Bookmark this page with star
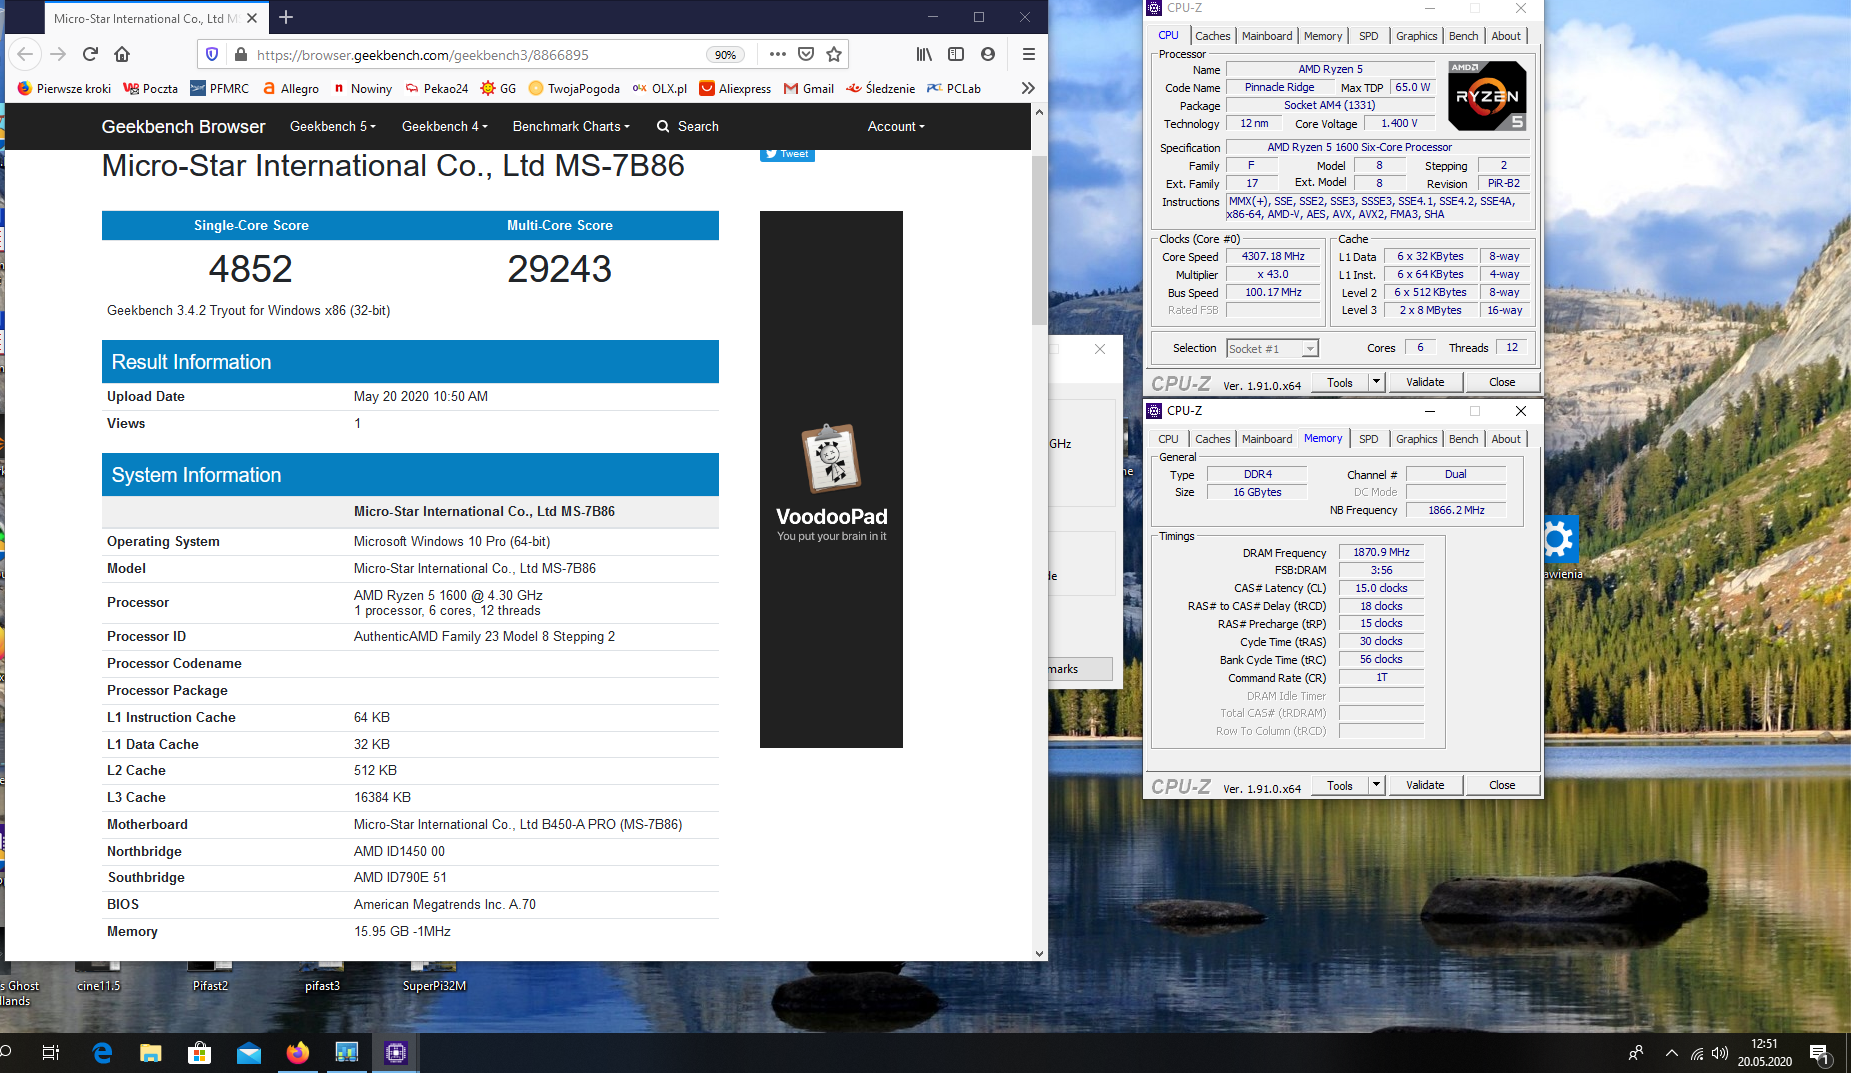 tap(834, 54)
